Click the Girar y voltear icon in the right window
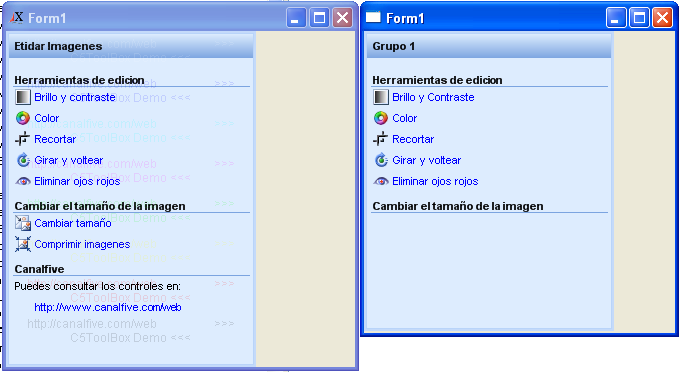This screenshot has height=372, width=680. coord(381,160)
